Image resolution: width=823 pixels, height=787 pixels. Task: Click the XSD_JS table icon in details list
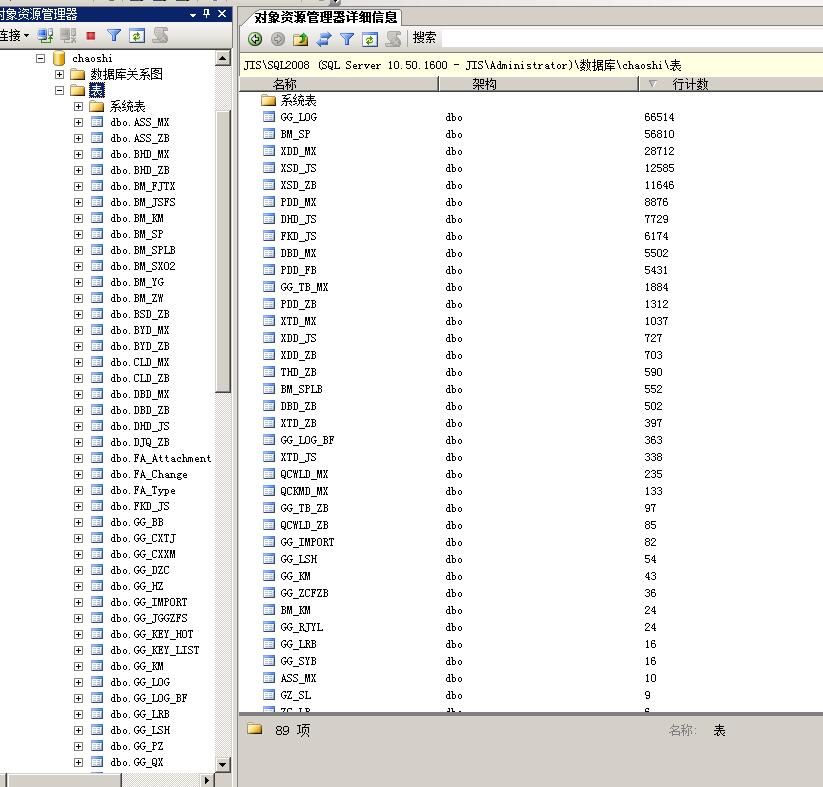pos(269,167)
